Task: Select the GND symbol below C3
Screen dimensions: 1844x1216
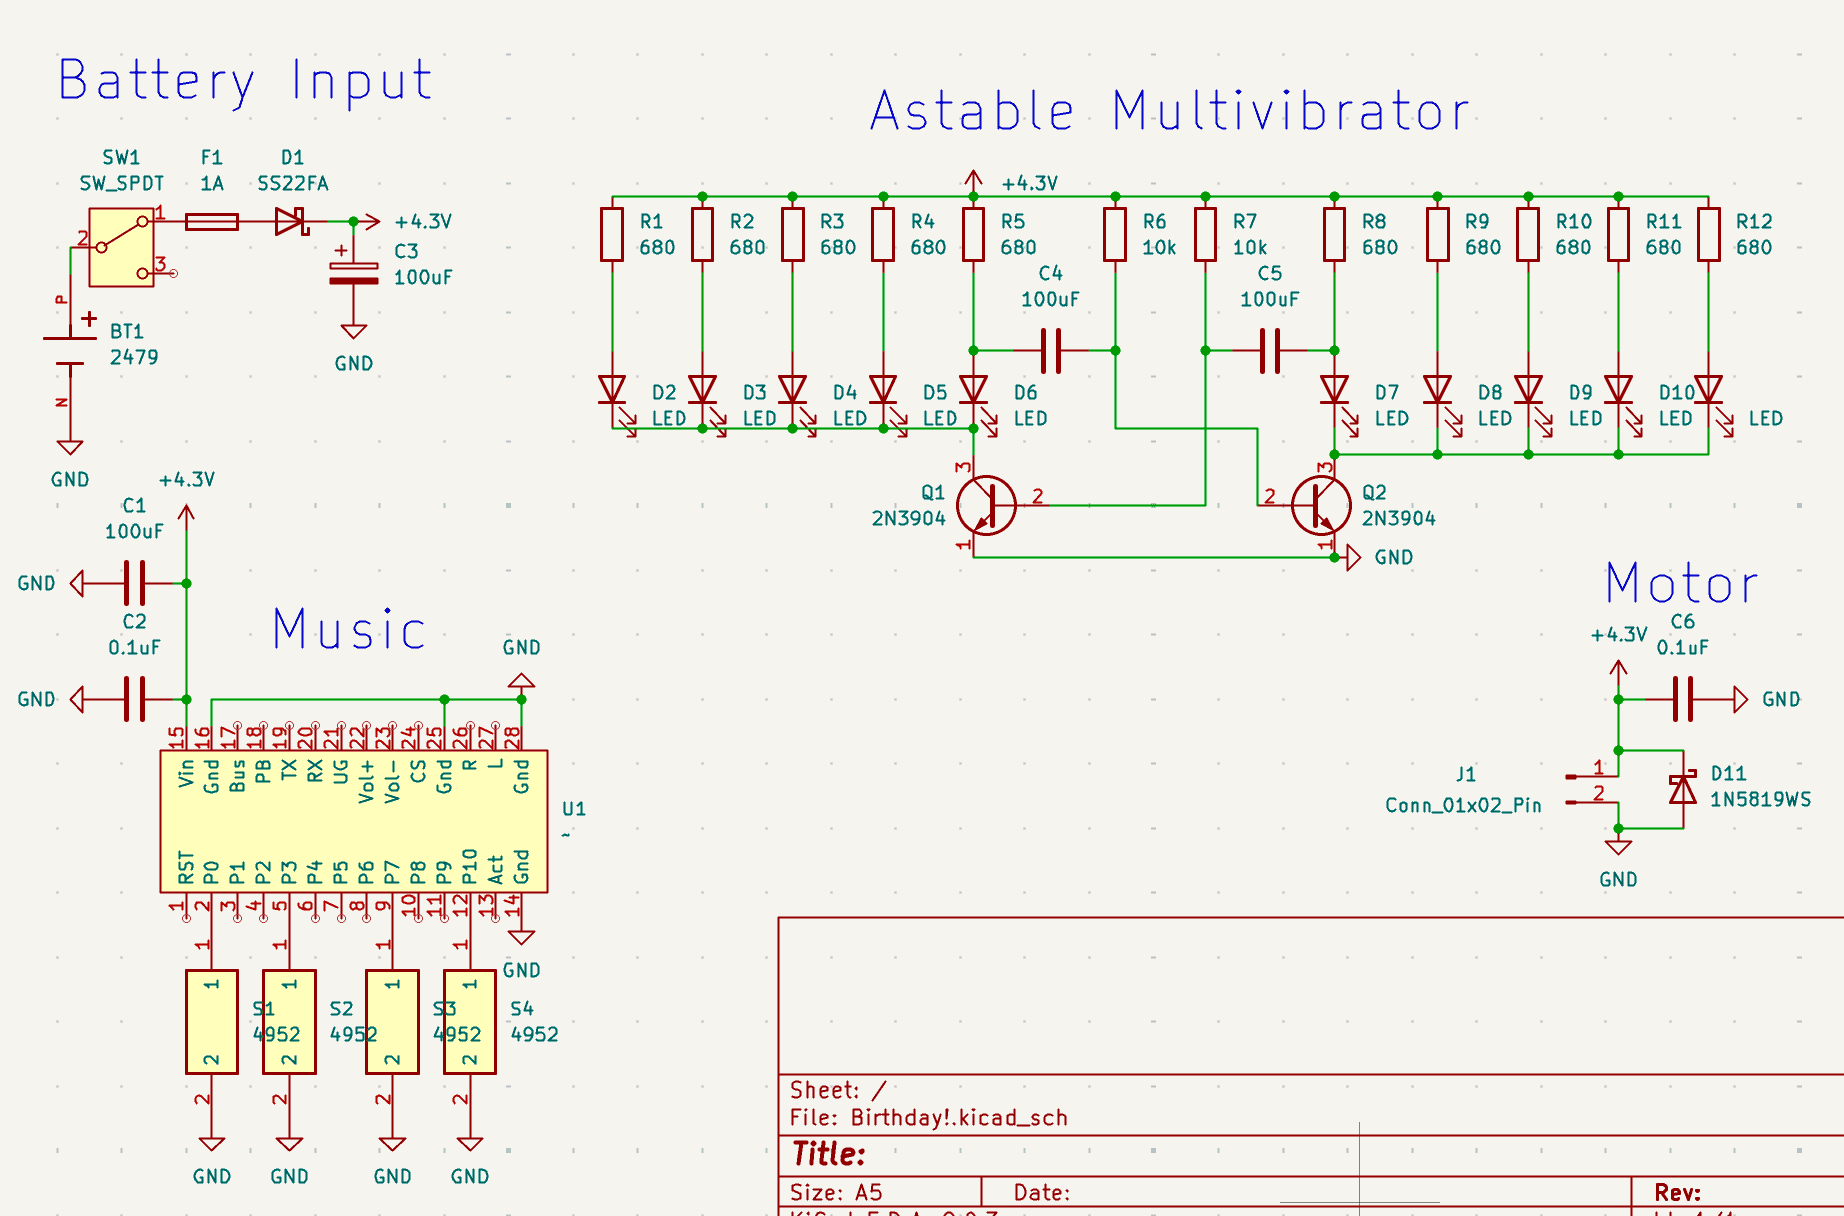Action: (x=353, y=331)
